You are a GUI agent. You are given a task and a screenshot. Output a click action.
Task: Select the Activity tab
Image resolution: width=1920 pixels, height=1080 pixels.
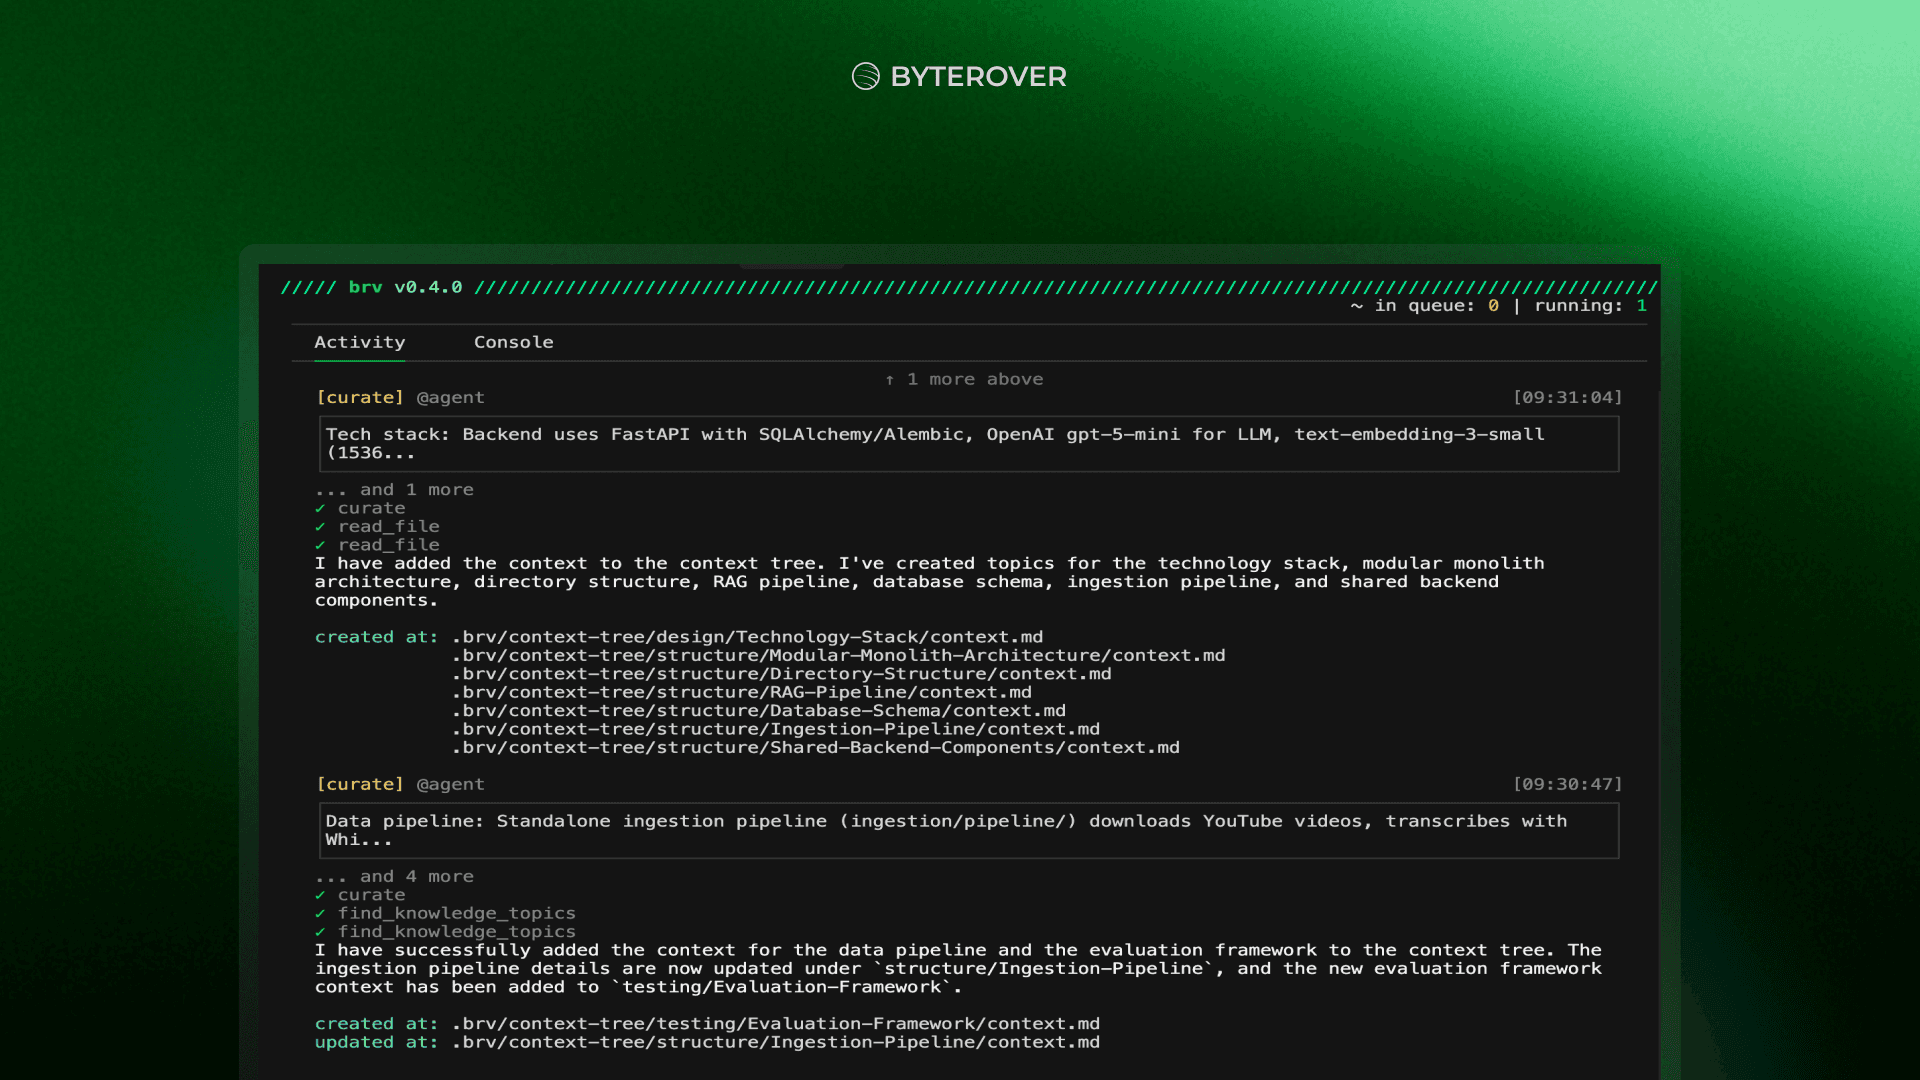[x=359, y=342]
